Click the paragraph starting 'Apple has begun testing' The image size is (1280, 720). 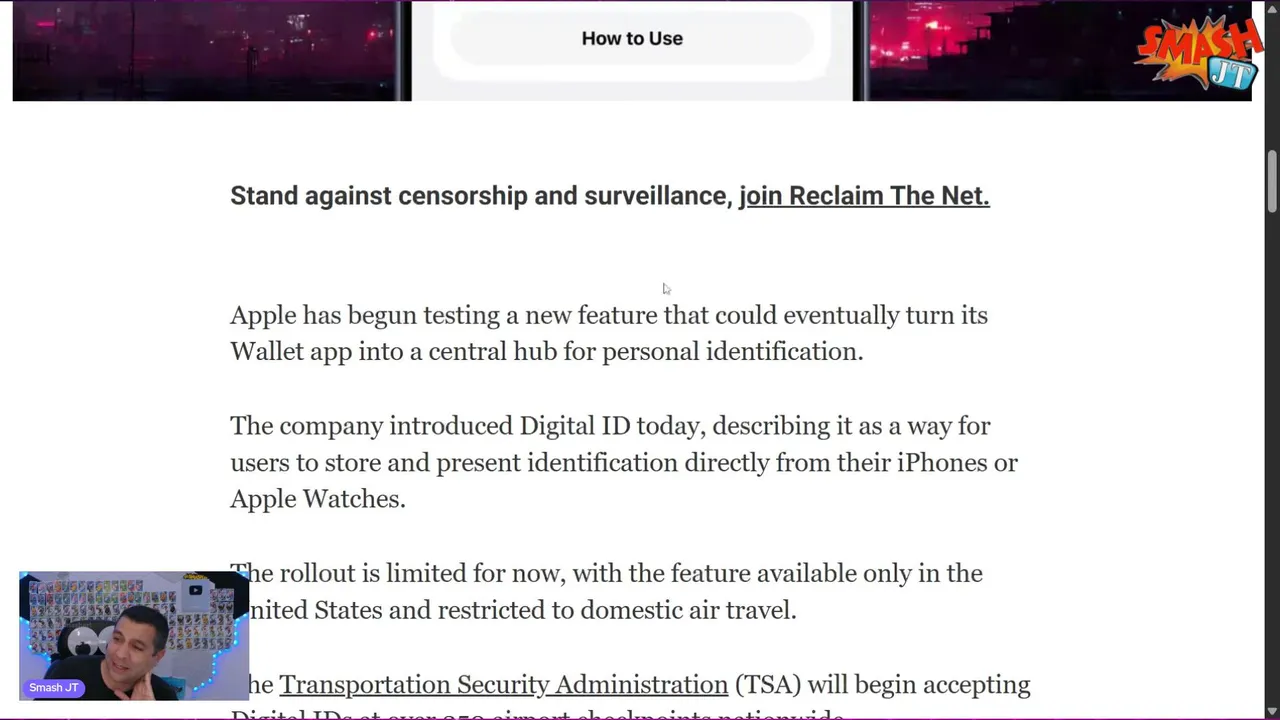(x=608, y=333)
